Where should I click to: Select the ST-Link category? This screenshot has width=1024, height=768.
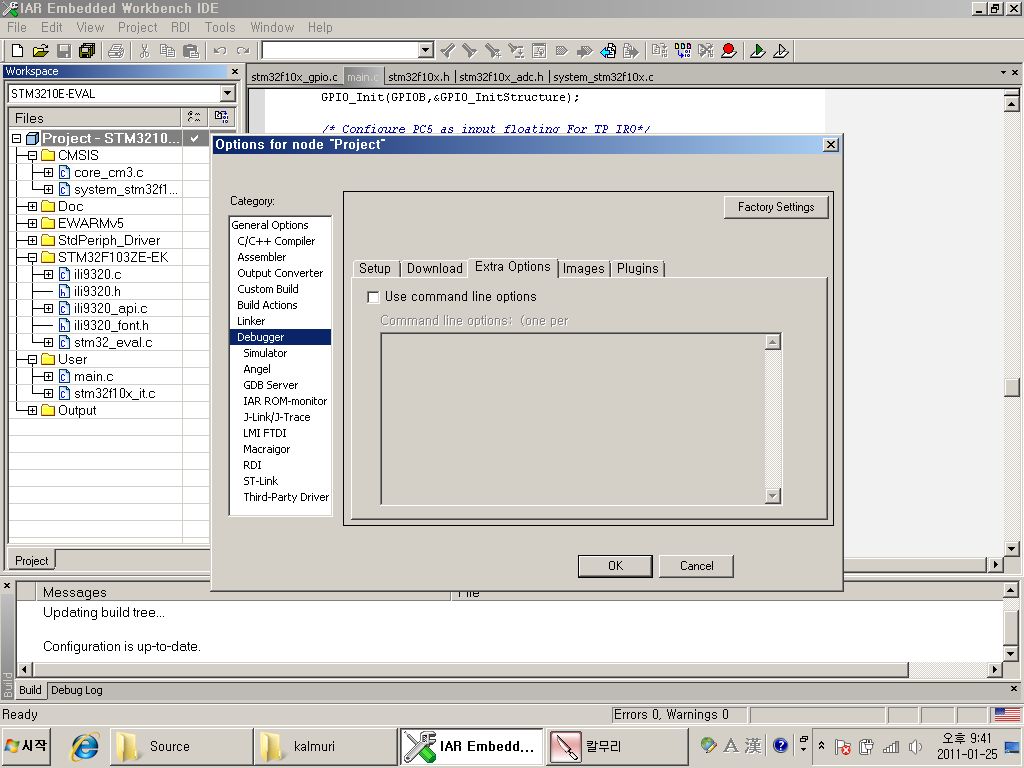point(261,481)
